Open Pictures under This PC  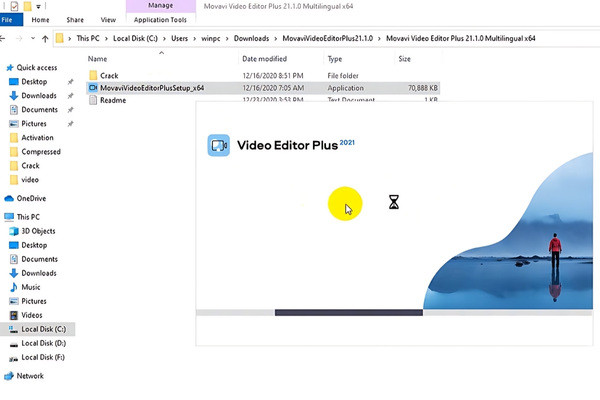click(x=34, y=301)
